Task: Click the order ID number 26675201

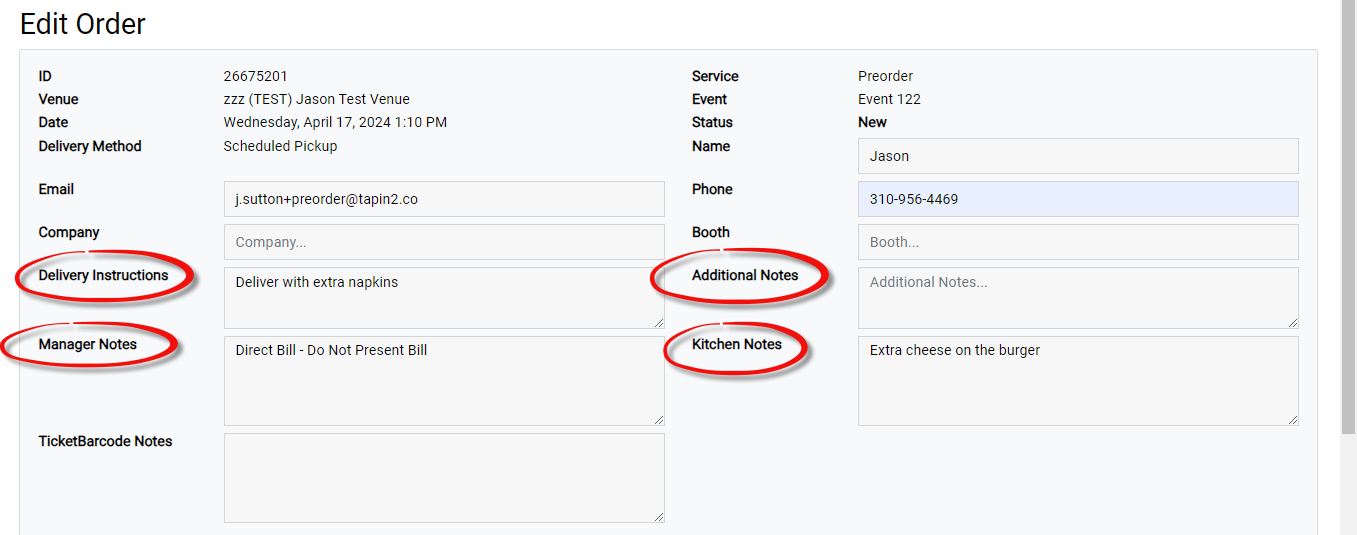Action: point(255,76)
